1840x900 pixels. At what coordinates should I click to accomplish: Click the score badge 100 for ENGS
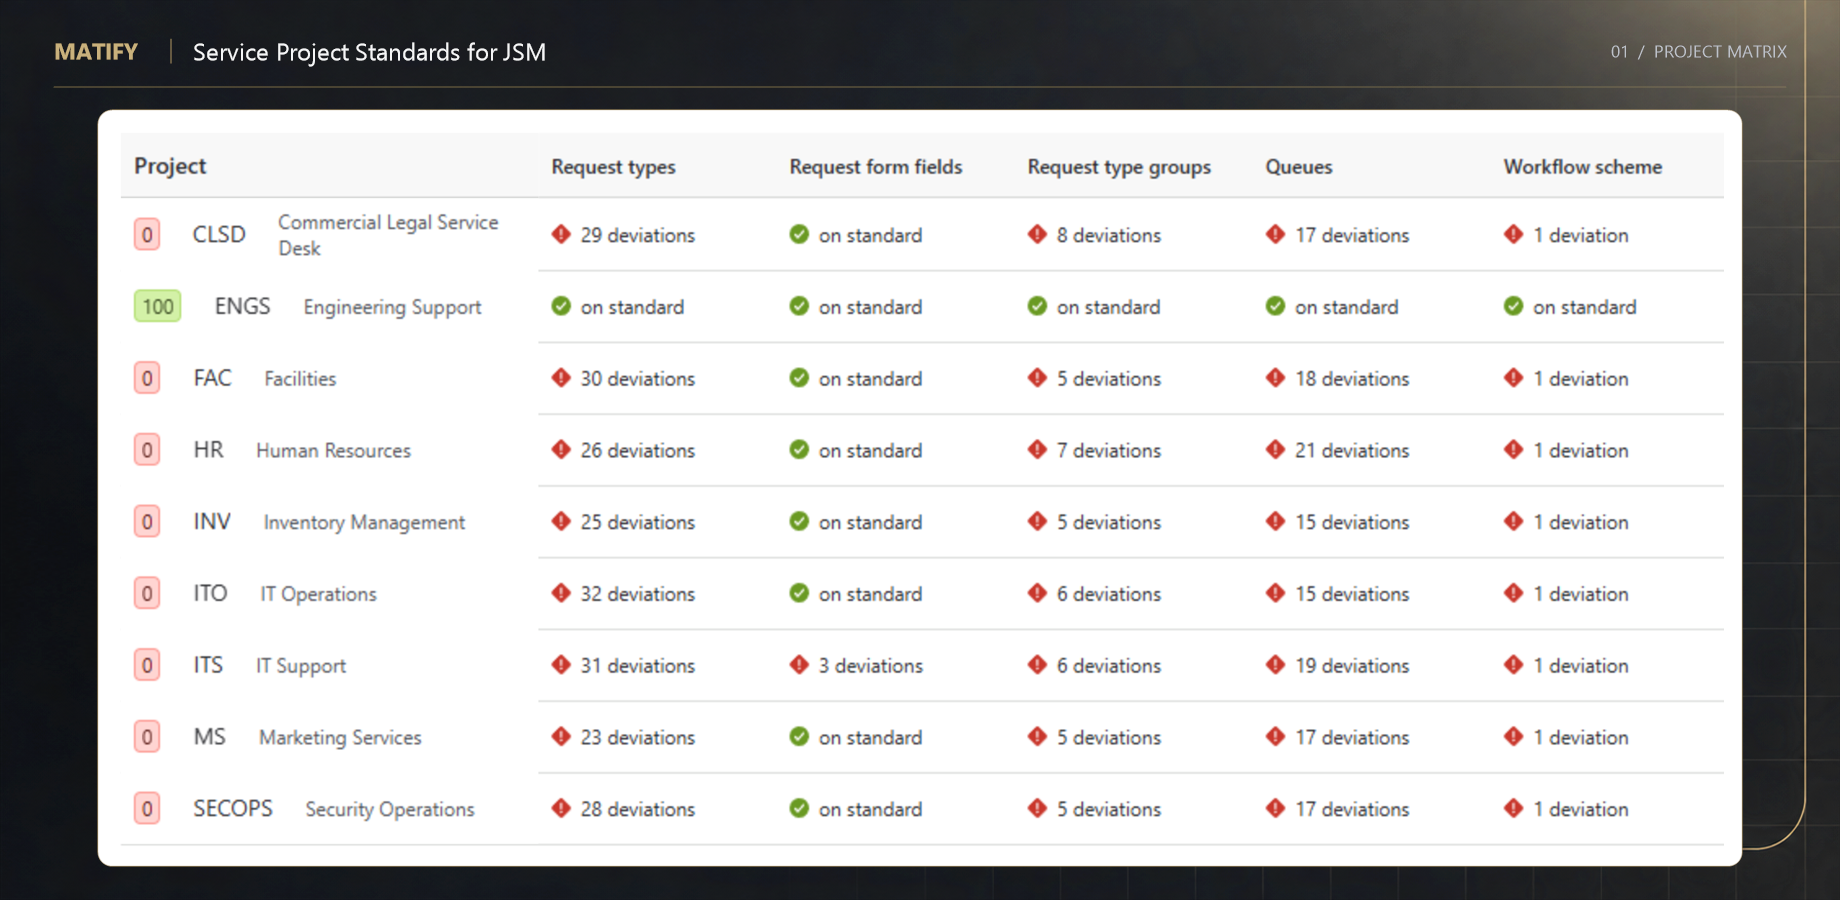coord(158,306)
